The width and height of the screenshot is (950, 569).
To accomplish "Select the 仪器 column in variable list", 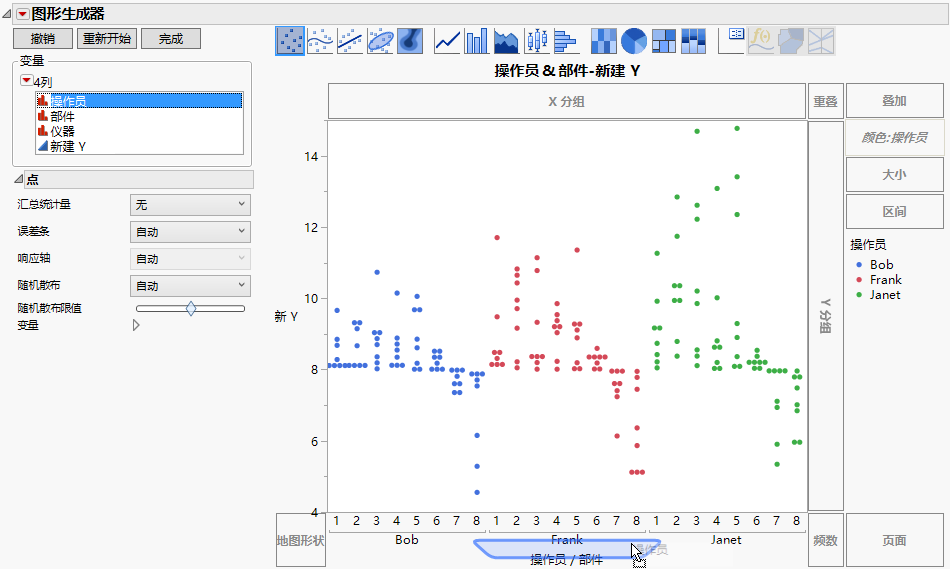I will (139, 131).
